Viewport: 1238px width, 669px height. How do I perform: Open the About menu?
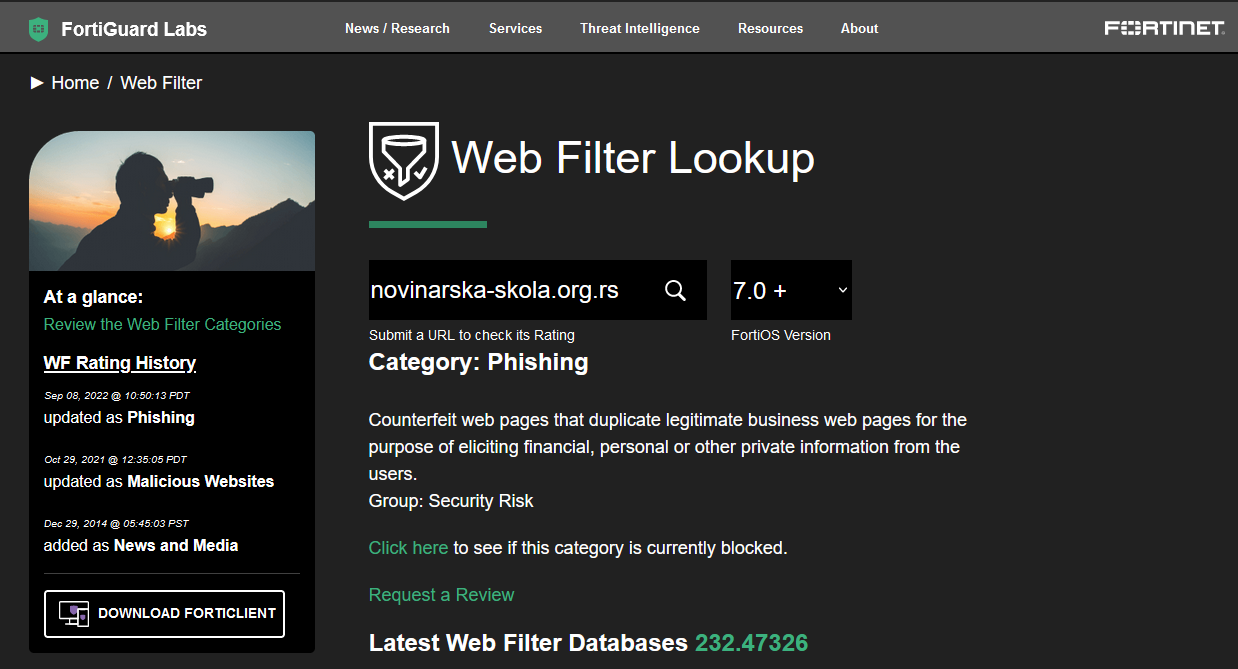[860, 28]
